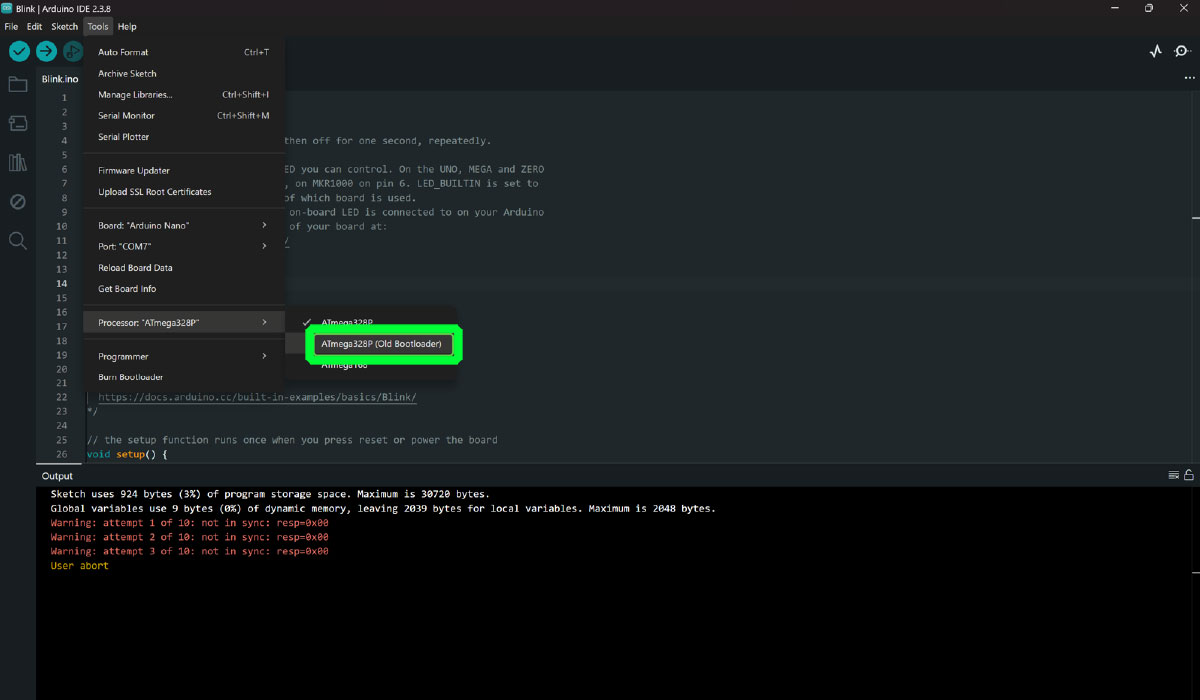Open the Debug sidebar icon
Screen dimensions: 1200x700
pyautogui.click(x=18, y=201)
